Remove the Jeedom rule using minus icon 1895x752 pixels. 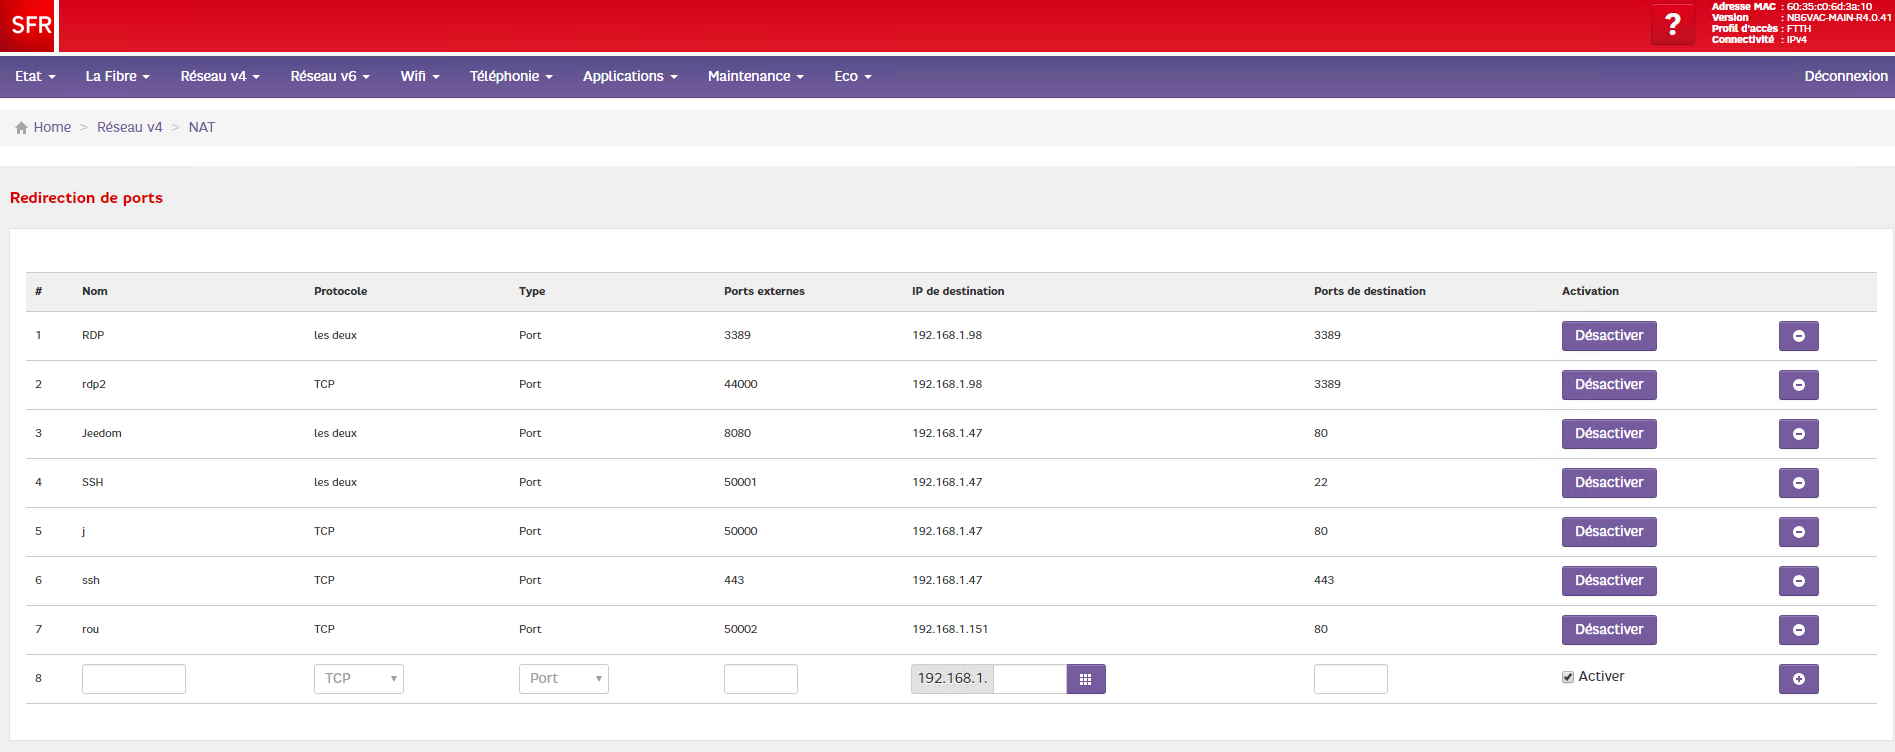(1798, 434)
